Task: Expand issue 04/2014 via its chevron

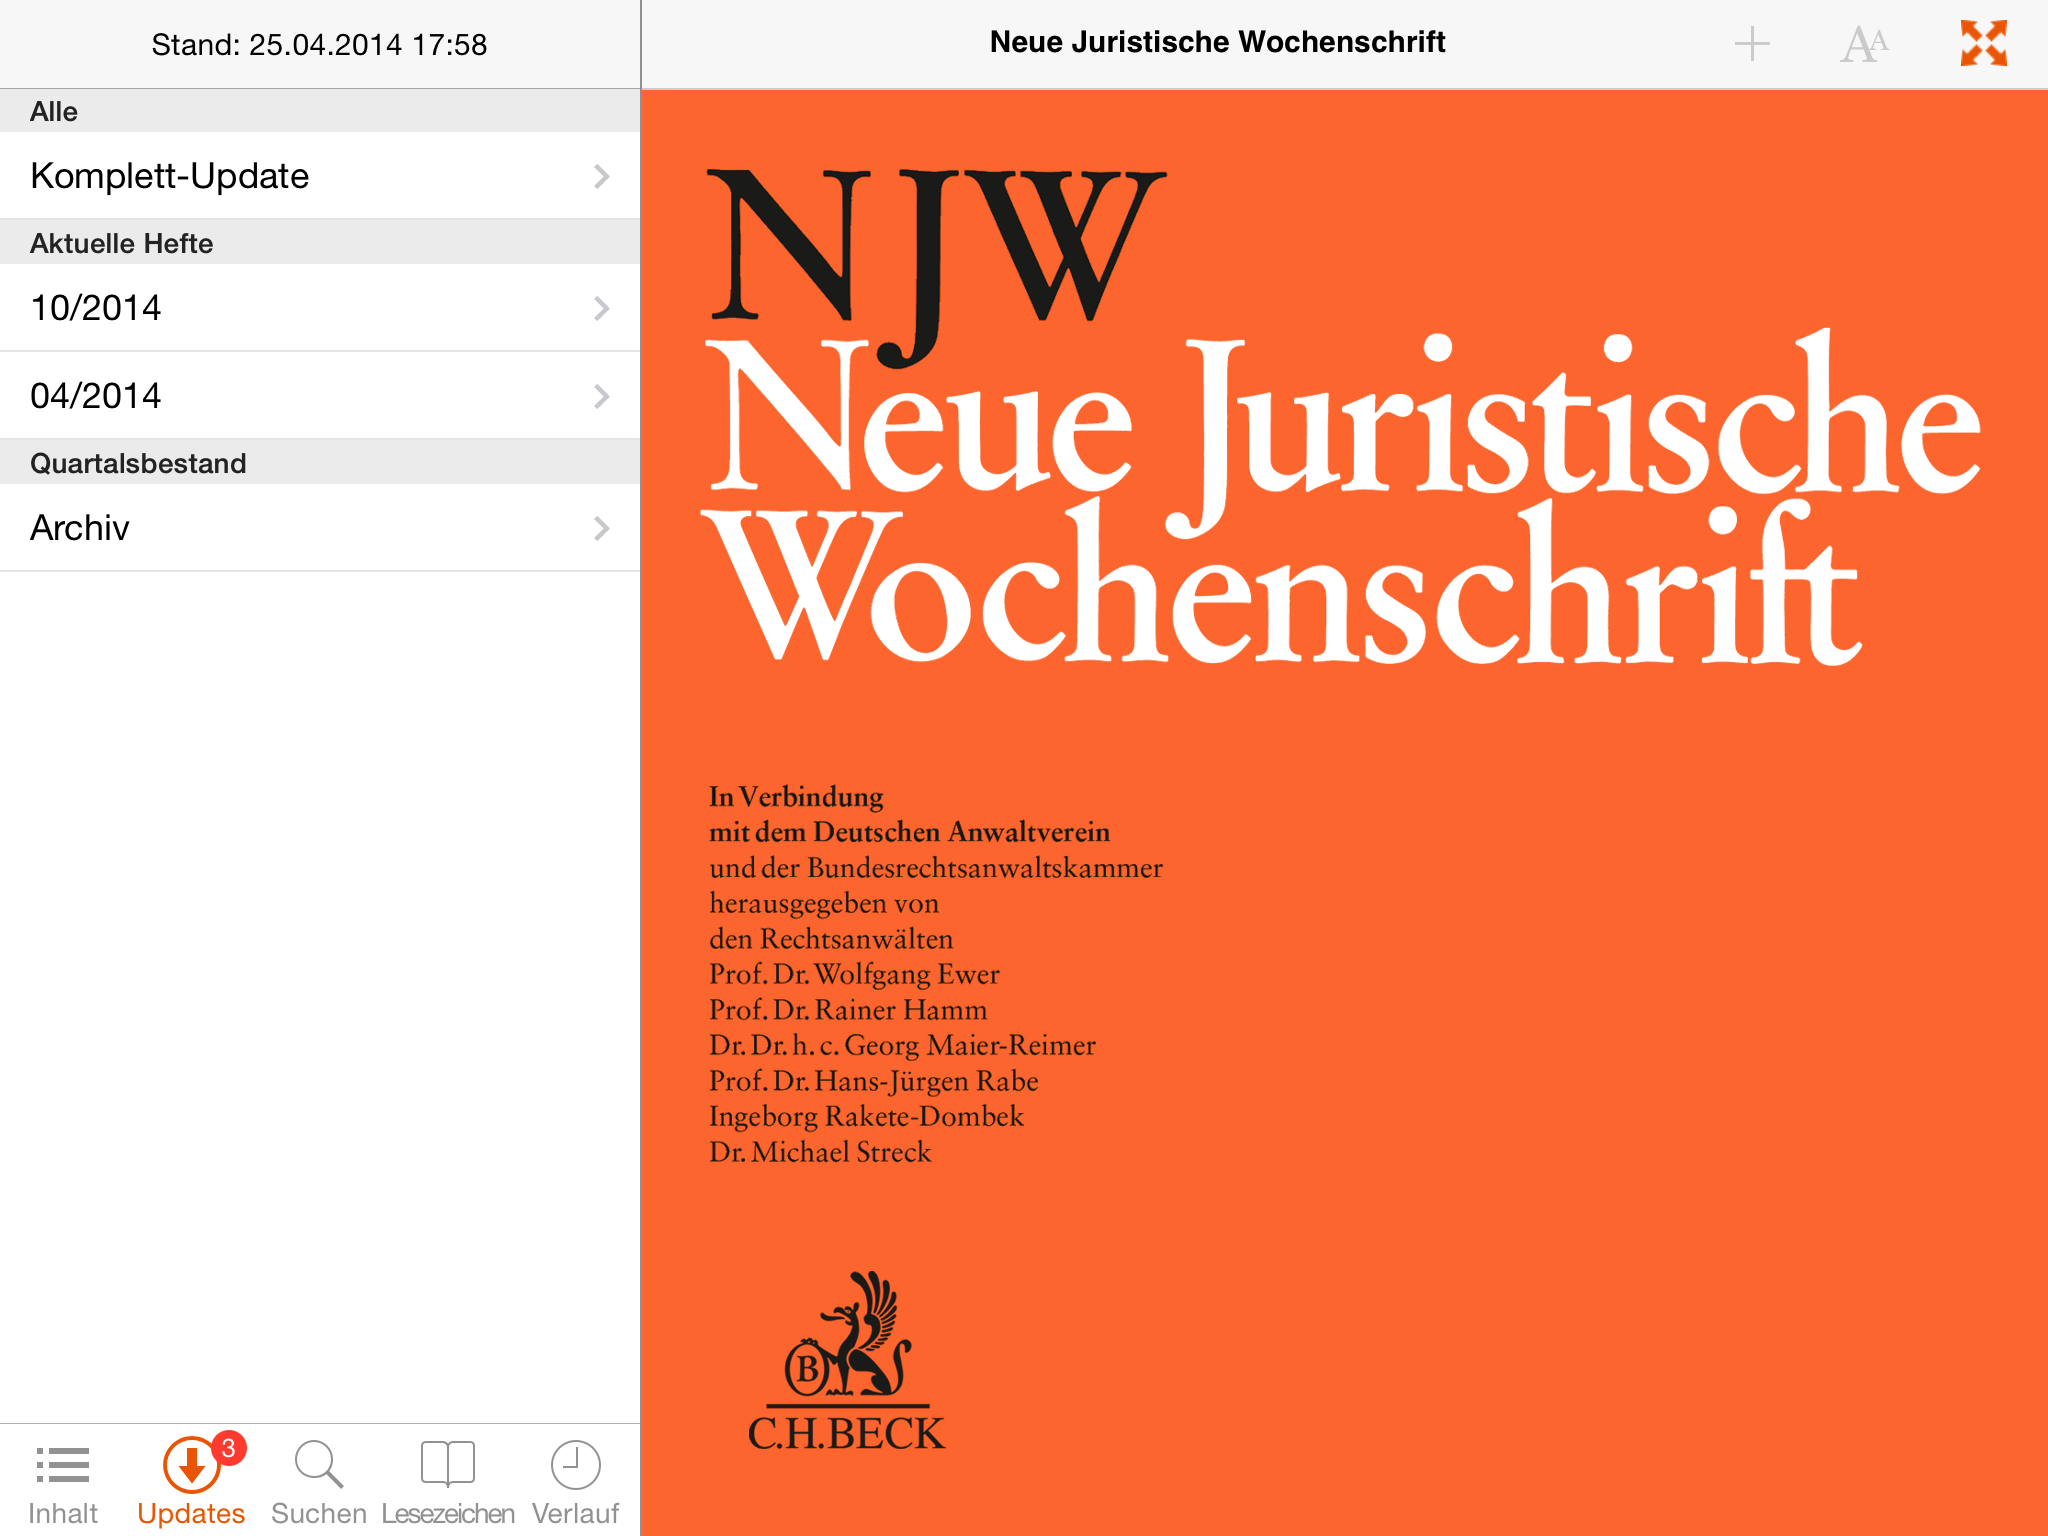Action: pyautogui.click(x=601, y=396)
